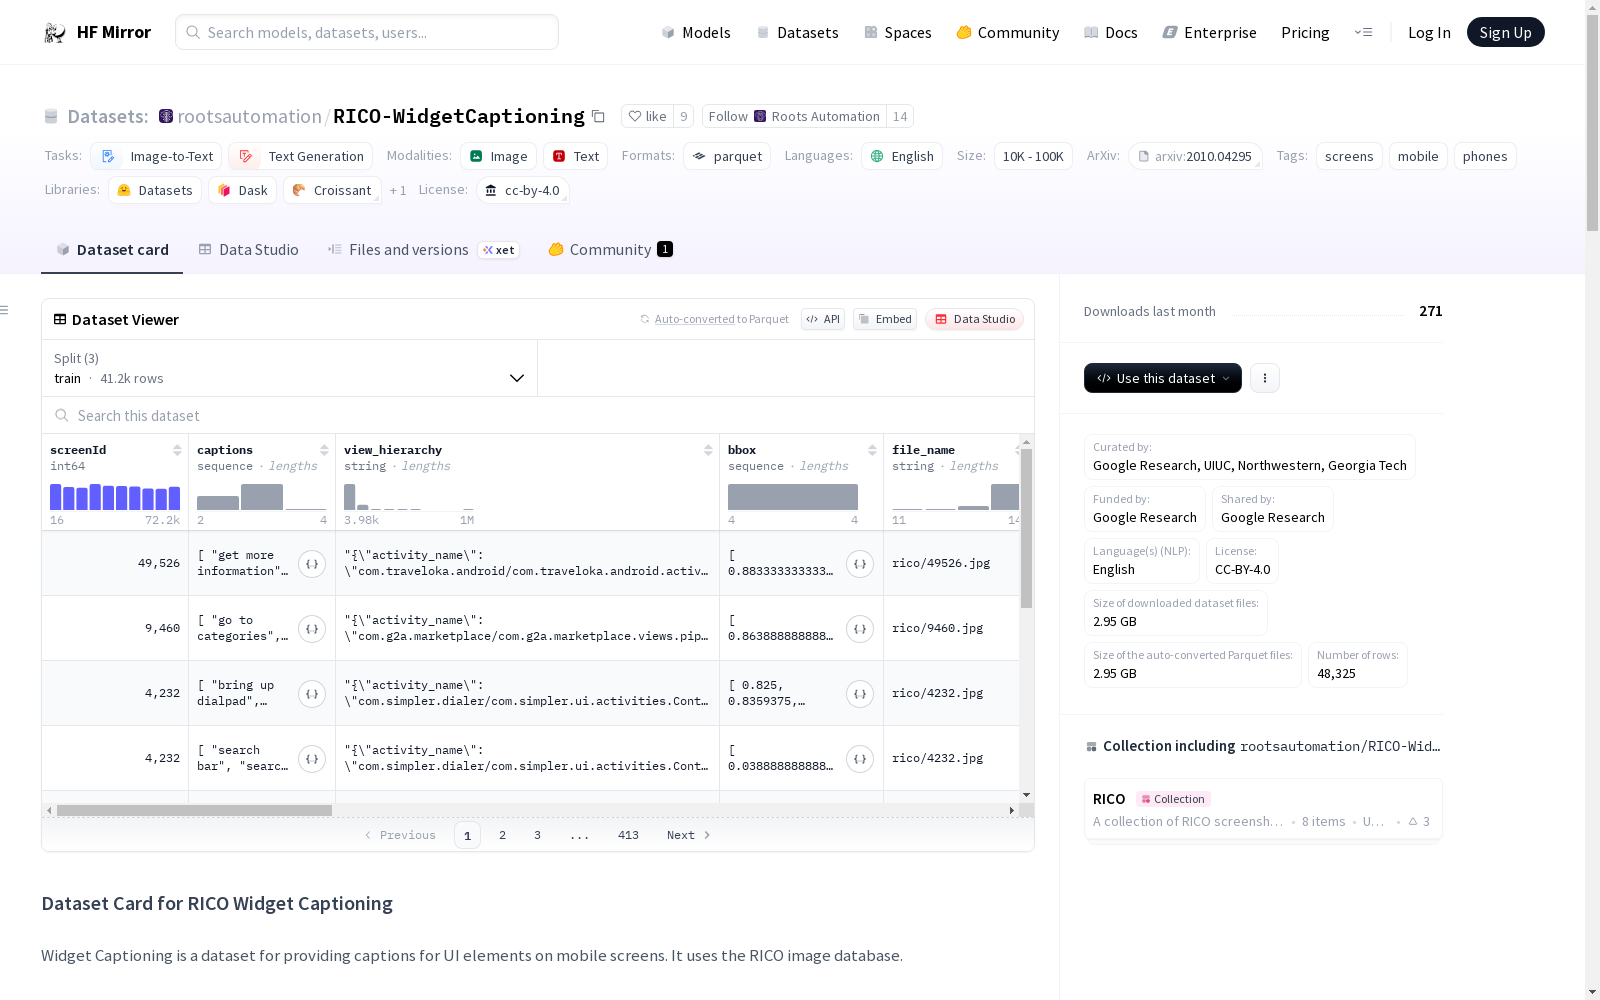Click the parquet format tag
The height and width of the screenshot is (1000, 1600).
(727, 156)
